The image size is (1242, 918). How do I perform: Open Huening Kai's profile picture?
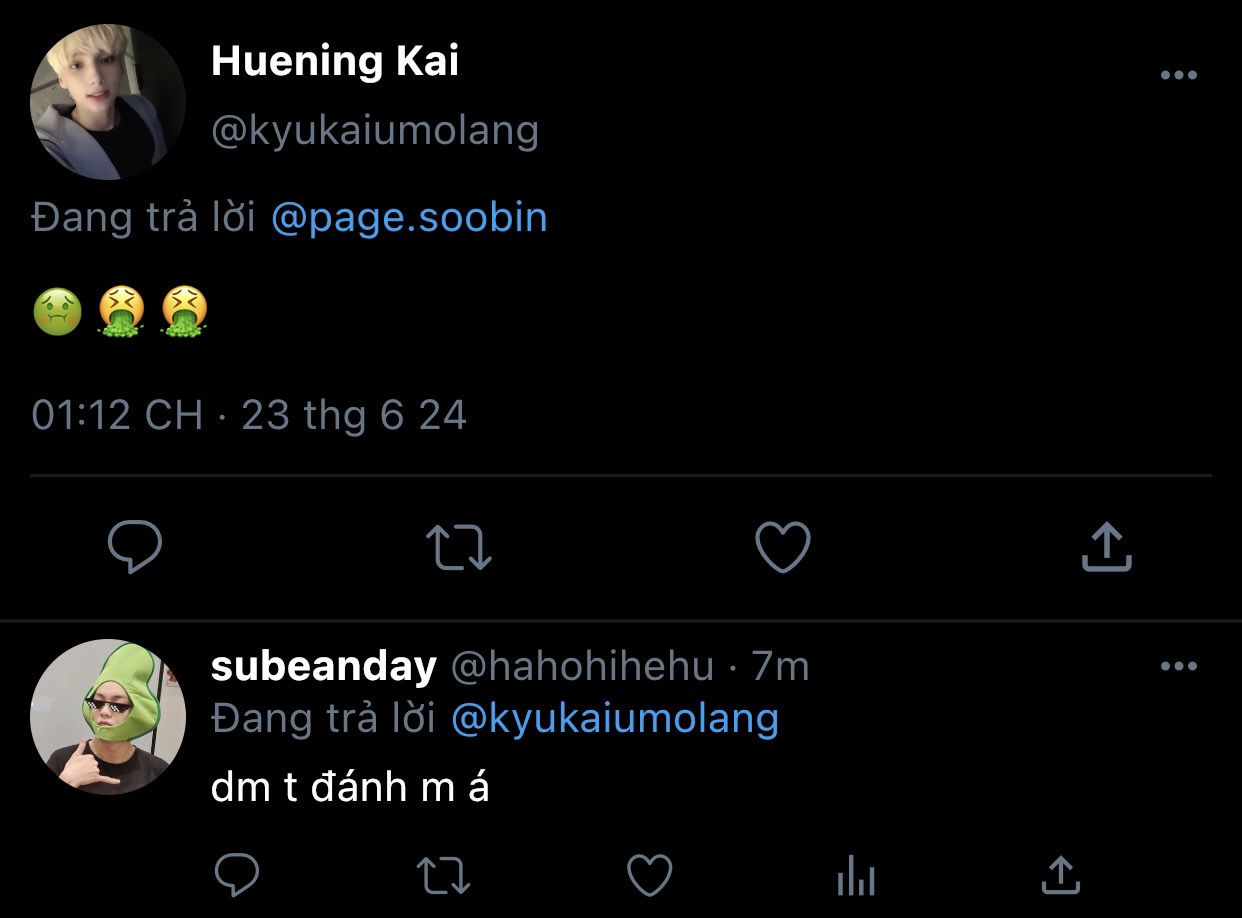108,102
